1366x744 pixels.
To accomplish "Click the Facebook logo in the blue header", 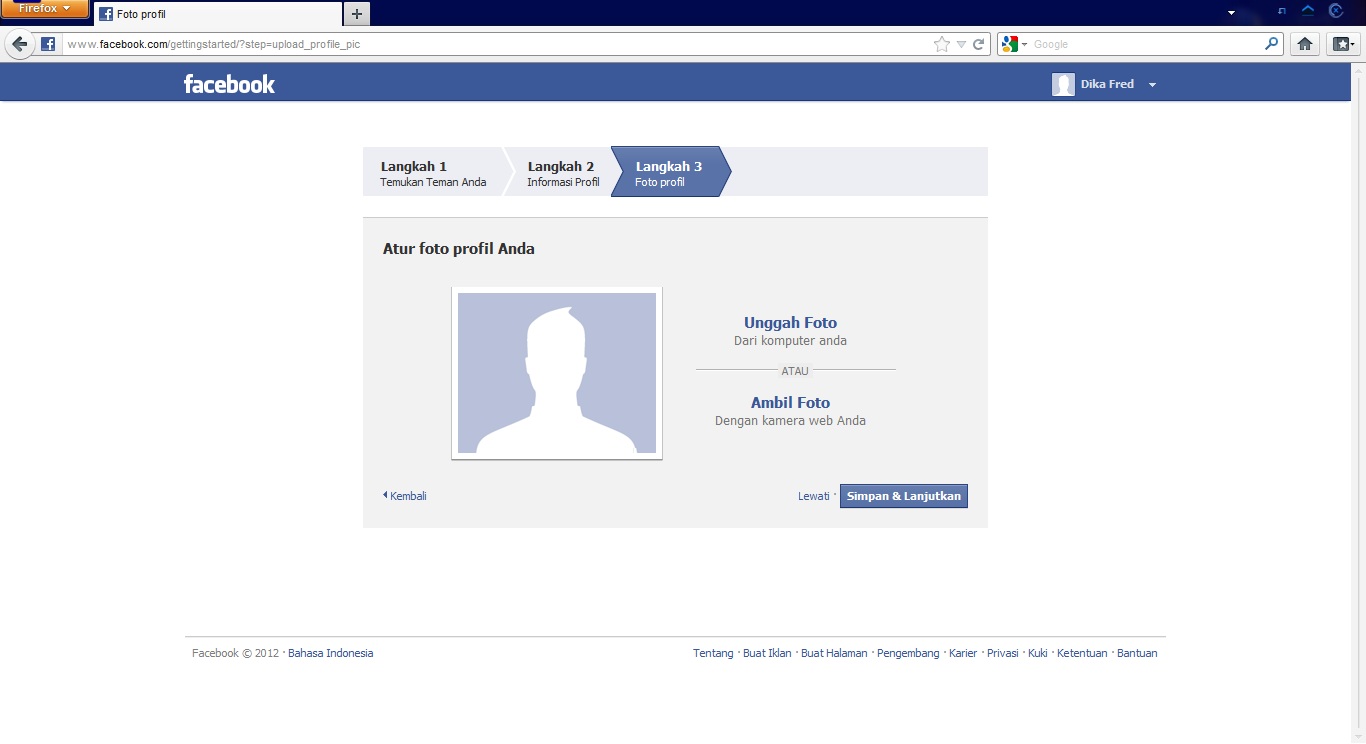I will (229, 84).
